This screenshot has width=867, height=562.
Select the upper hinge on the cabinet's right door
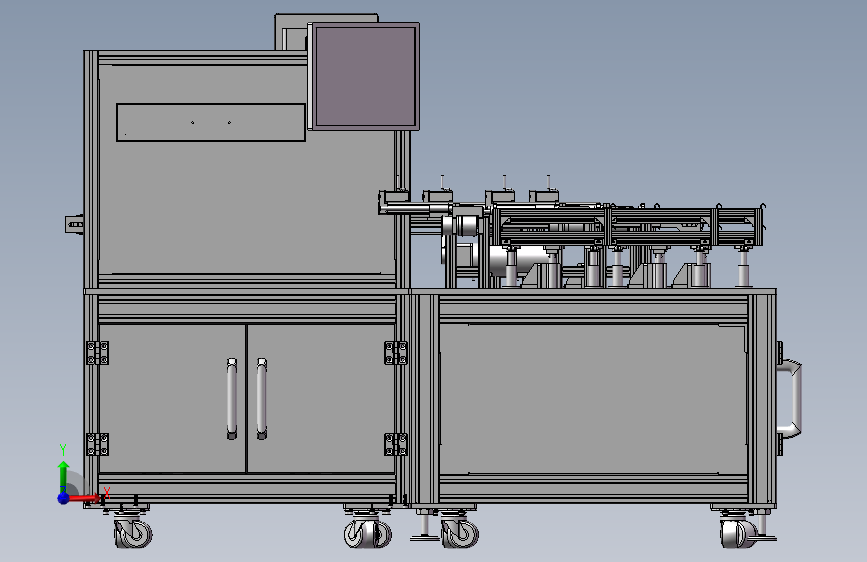[x=396, y=353]
